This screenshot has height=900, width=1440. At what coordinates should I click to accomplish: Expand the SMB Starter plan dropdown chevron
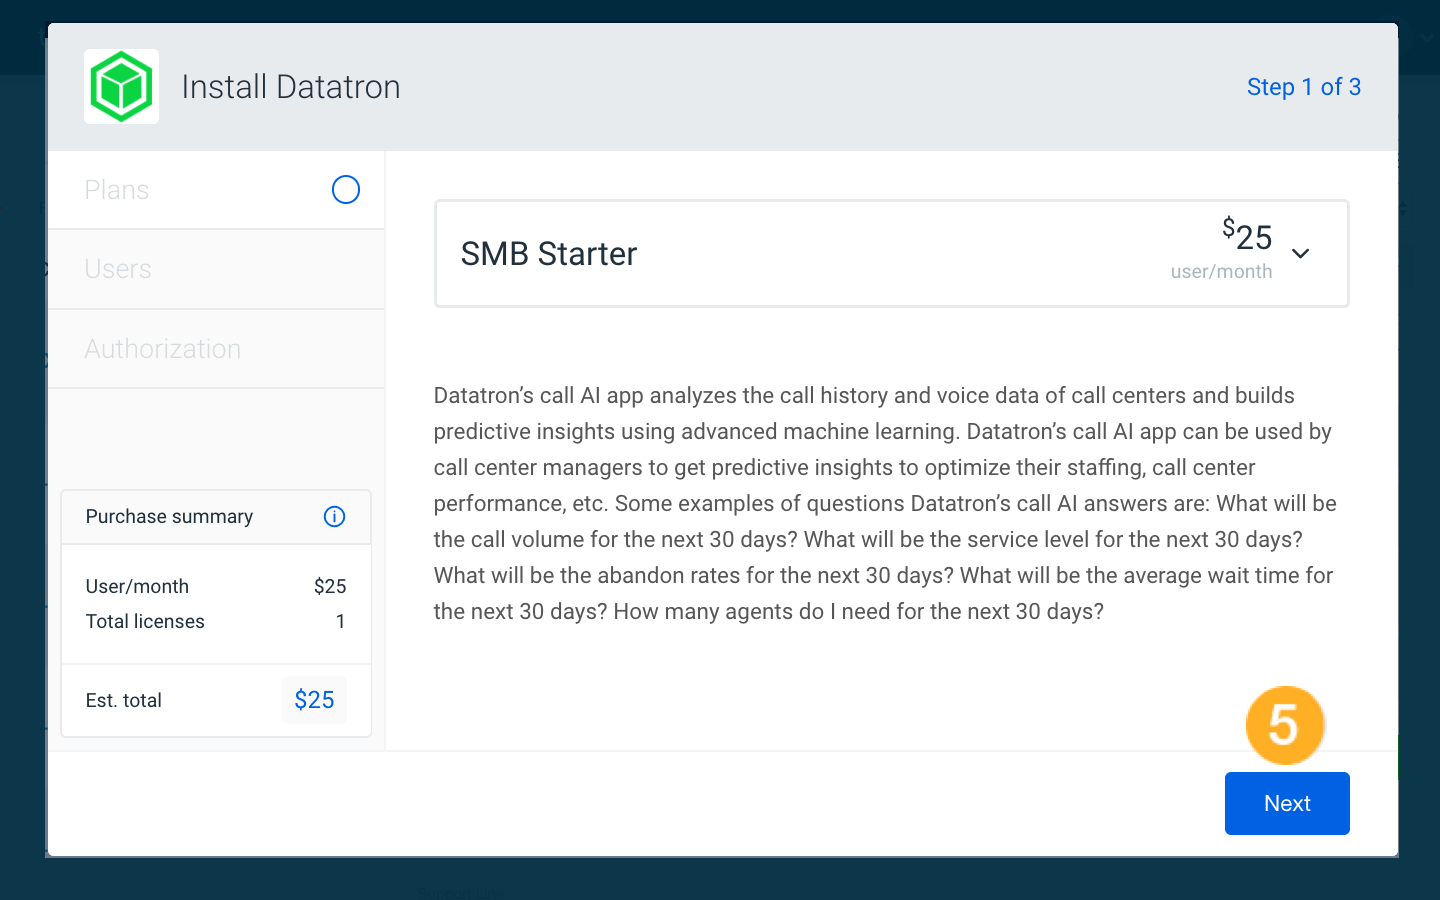(1300, 254)
